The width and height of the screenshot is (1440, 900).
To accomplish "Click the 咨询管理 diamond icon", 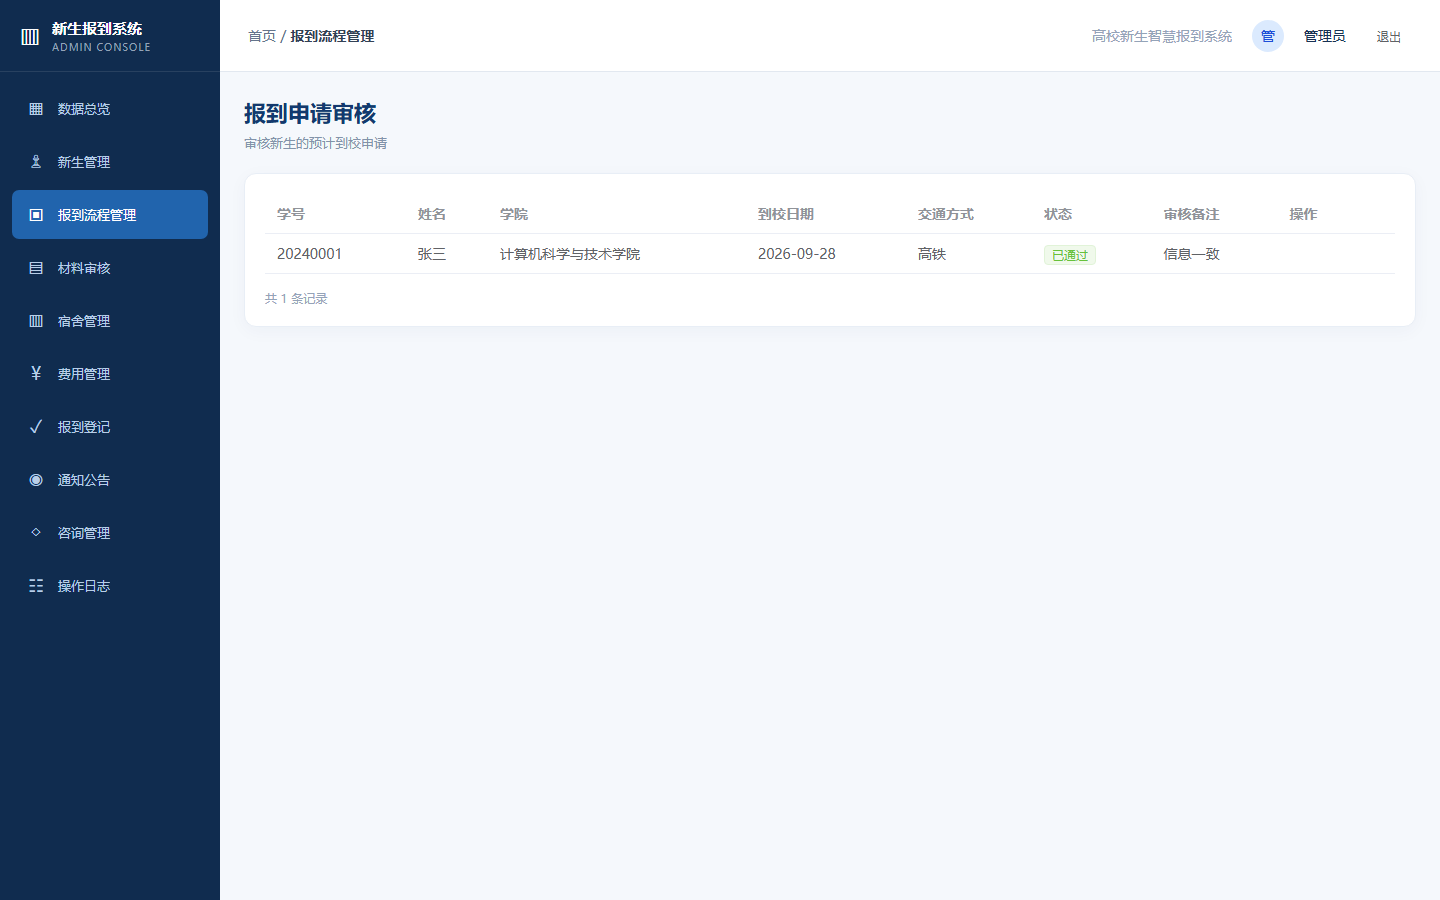I will (x=36, y=533).
